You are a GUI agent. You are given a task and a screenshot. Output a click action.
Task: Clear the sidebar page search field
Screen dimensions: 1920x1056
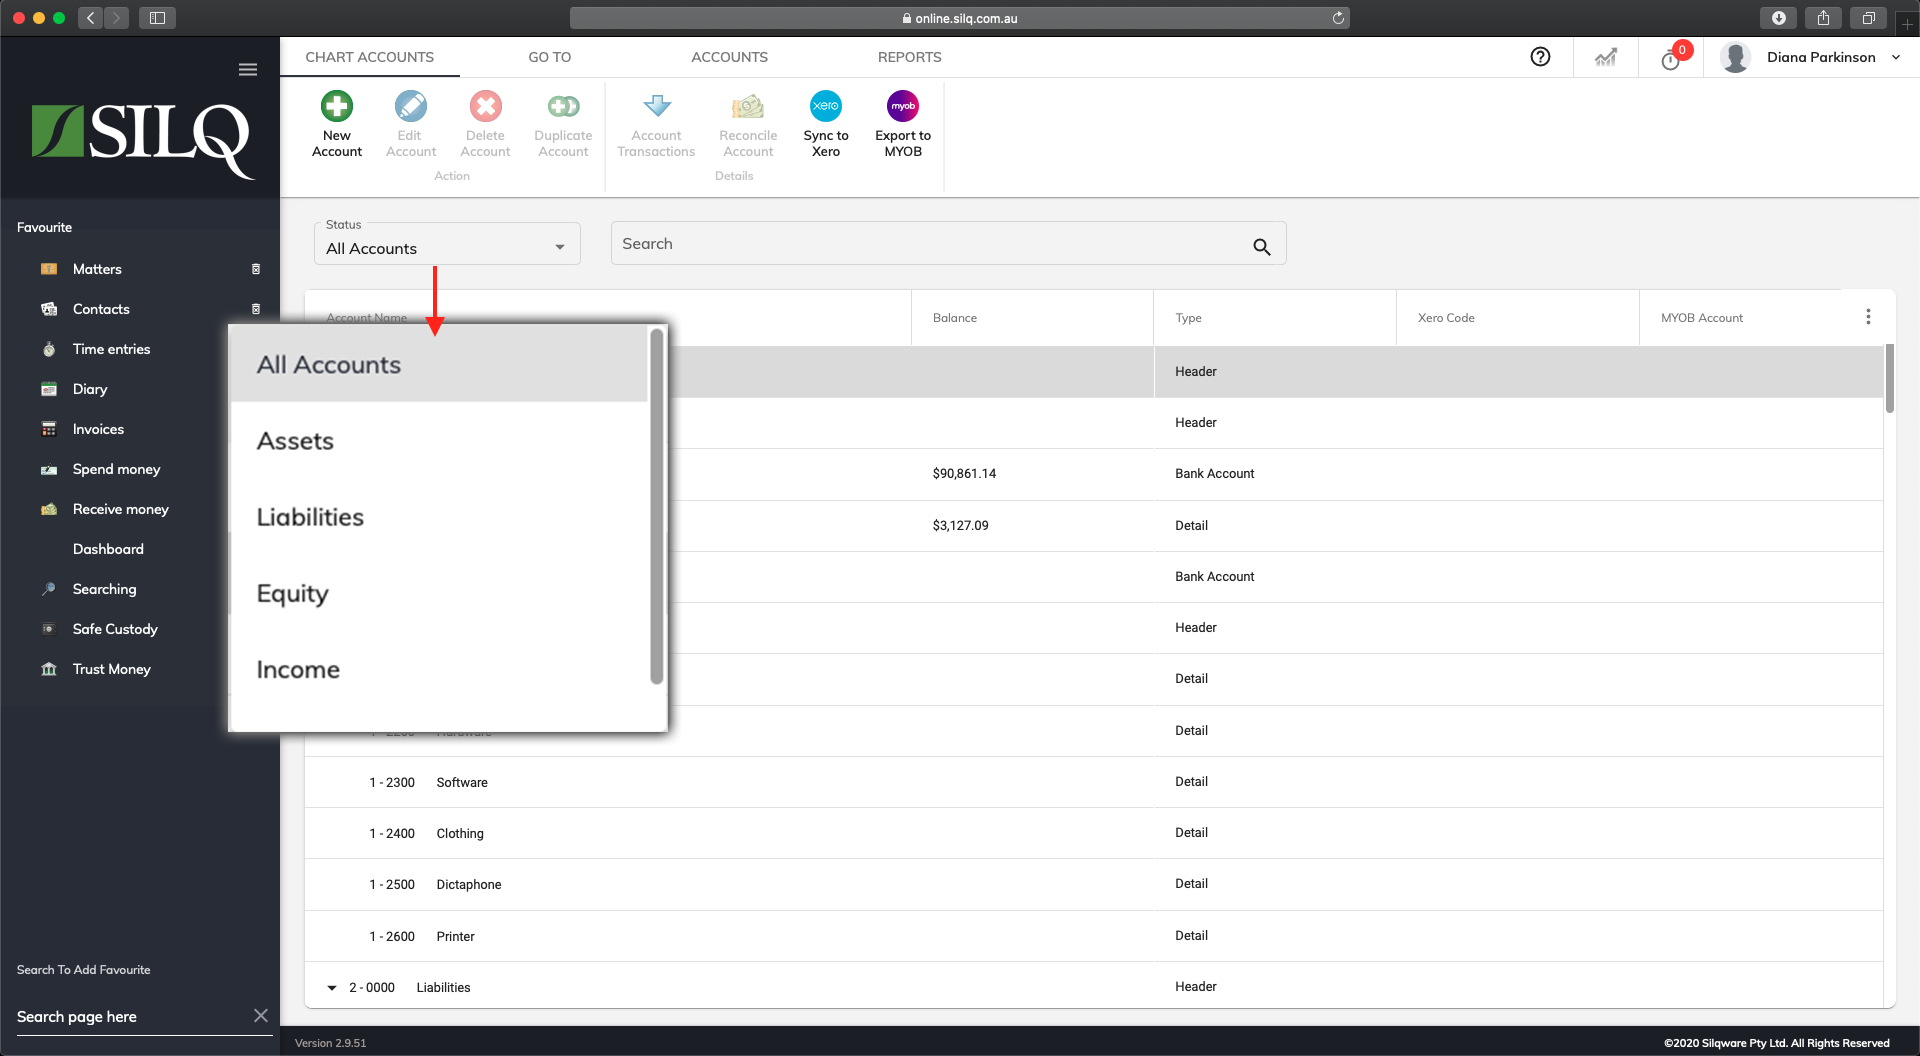261,1016
